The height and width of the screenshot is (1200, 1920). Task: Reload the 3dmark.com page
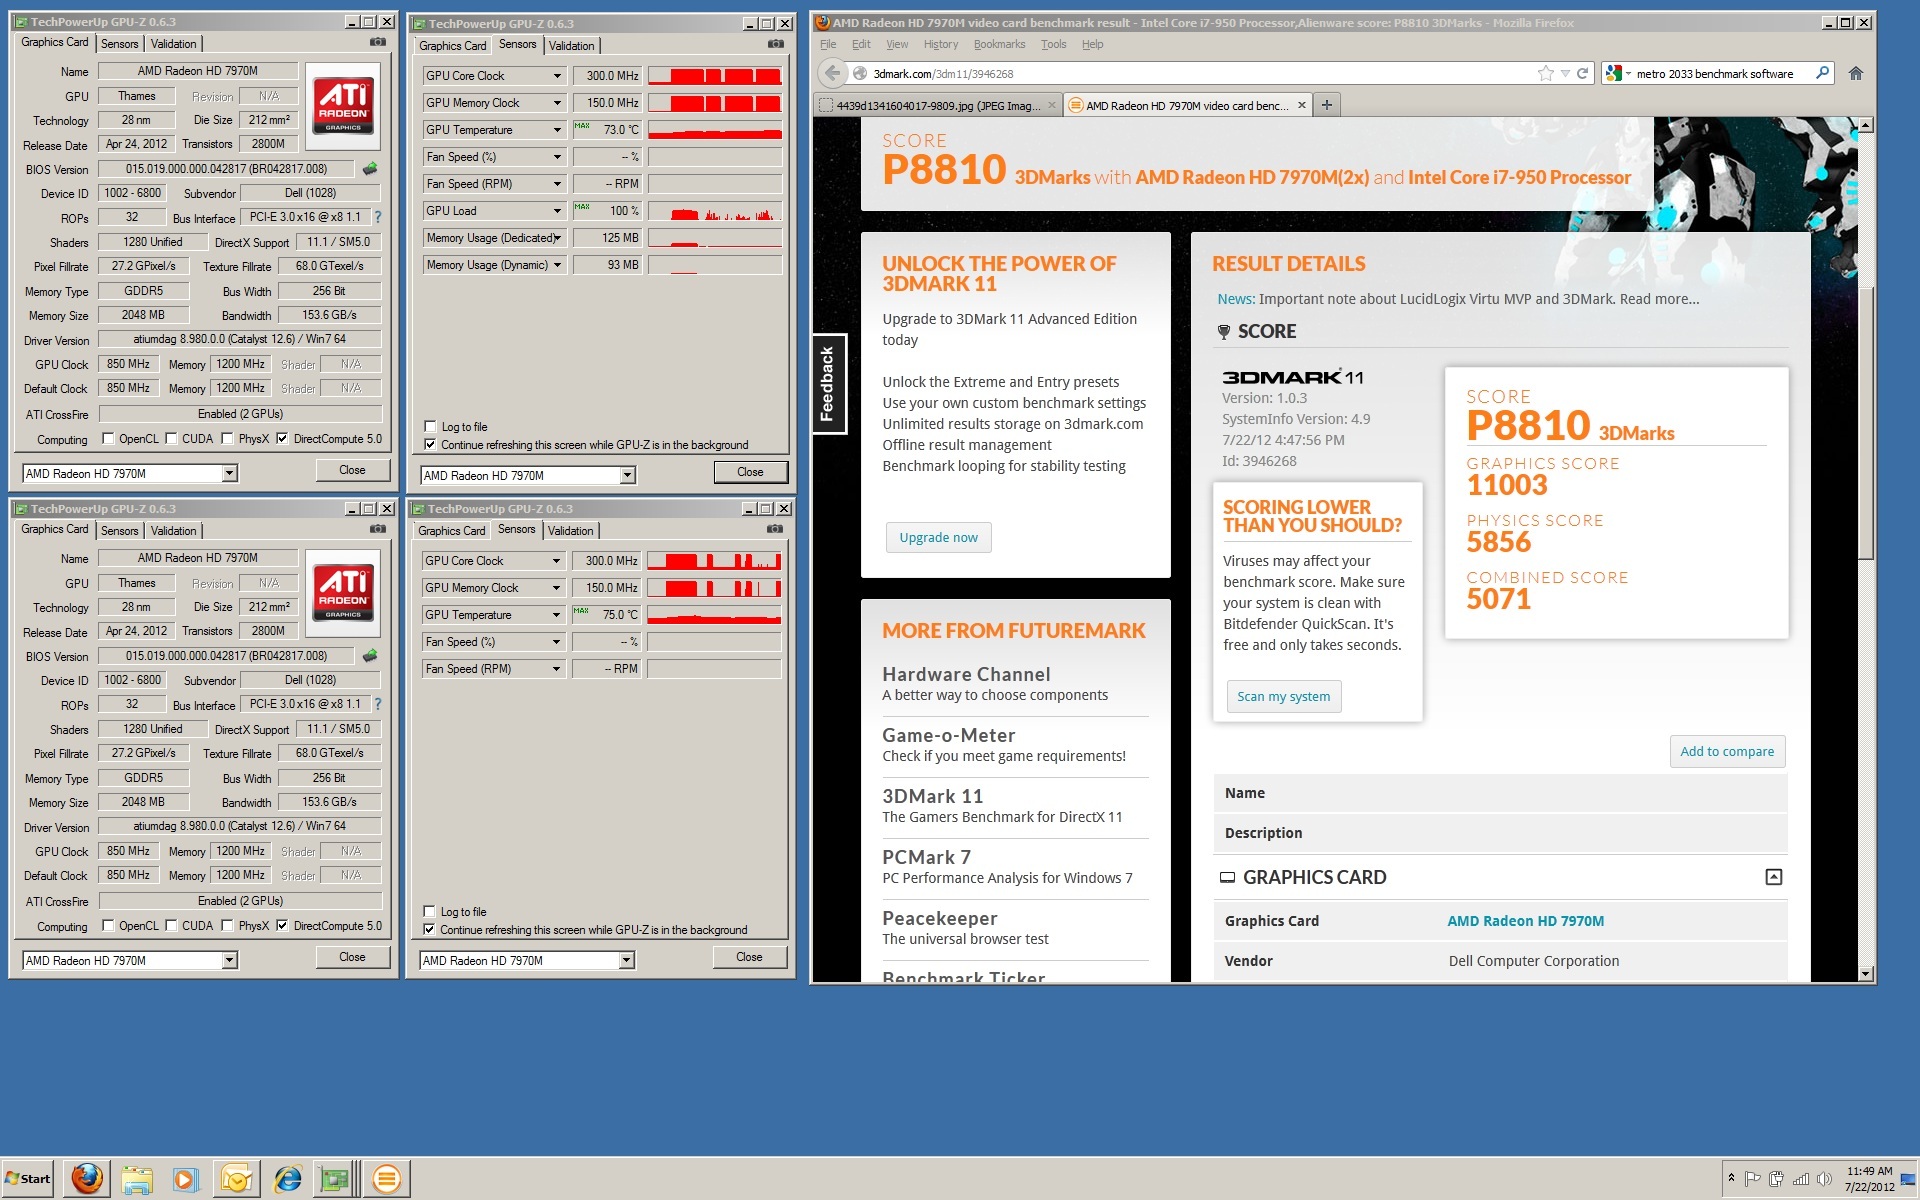tap(1582, 73)
